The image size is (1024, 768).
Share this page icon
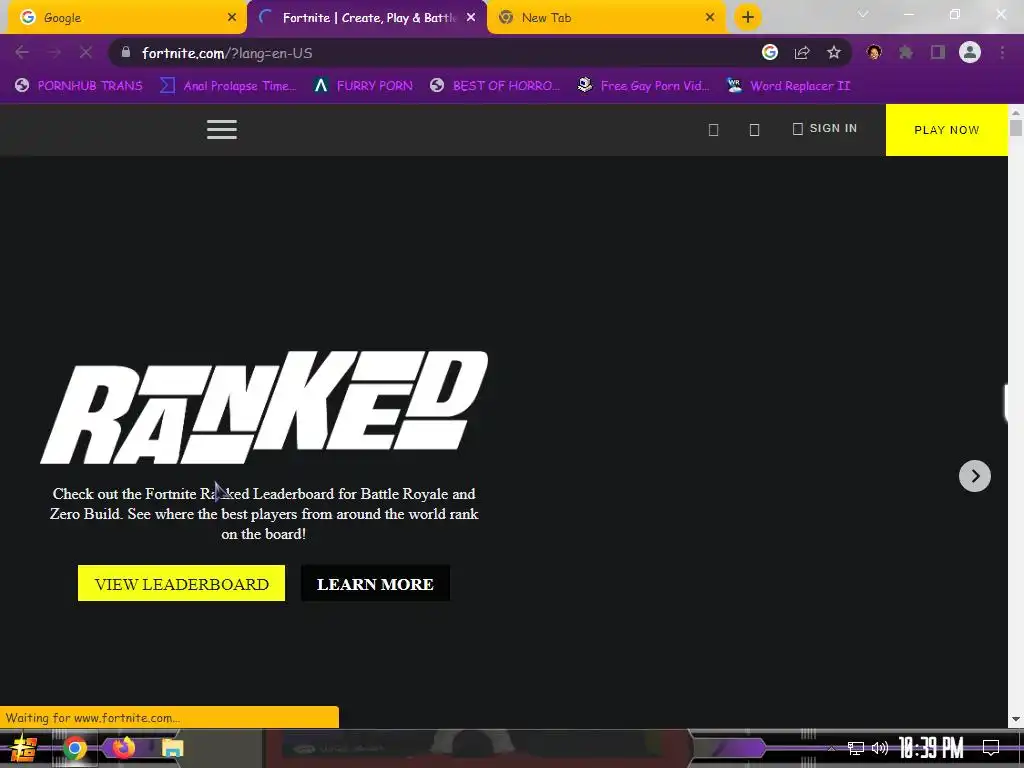tap(802, 53)
